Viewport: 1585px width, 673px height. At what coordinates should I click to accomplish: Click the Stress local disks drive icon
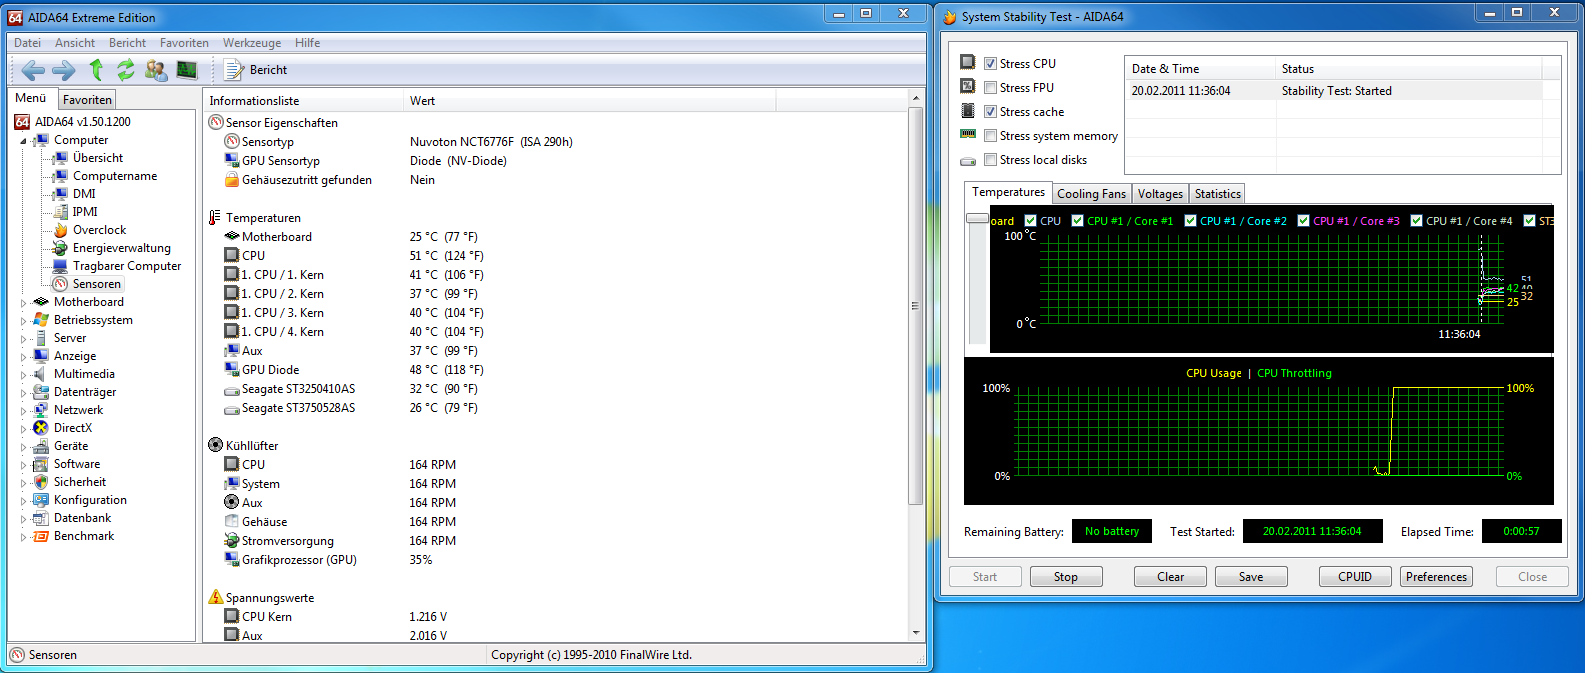point(967,161)
